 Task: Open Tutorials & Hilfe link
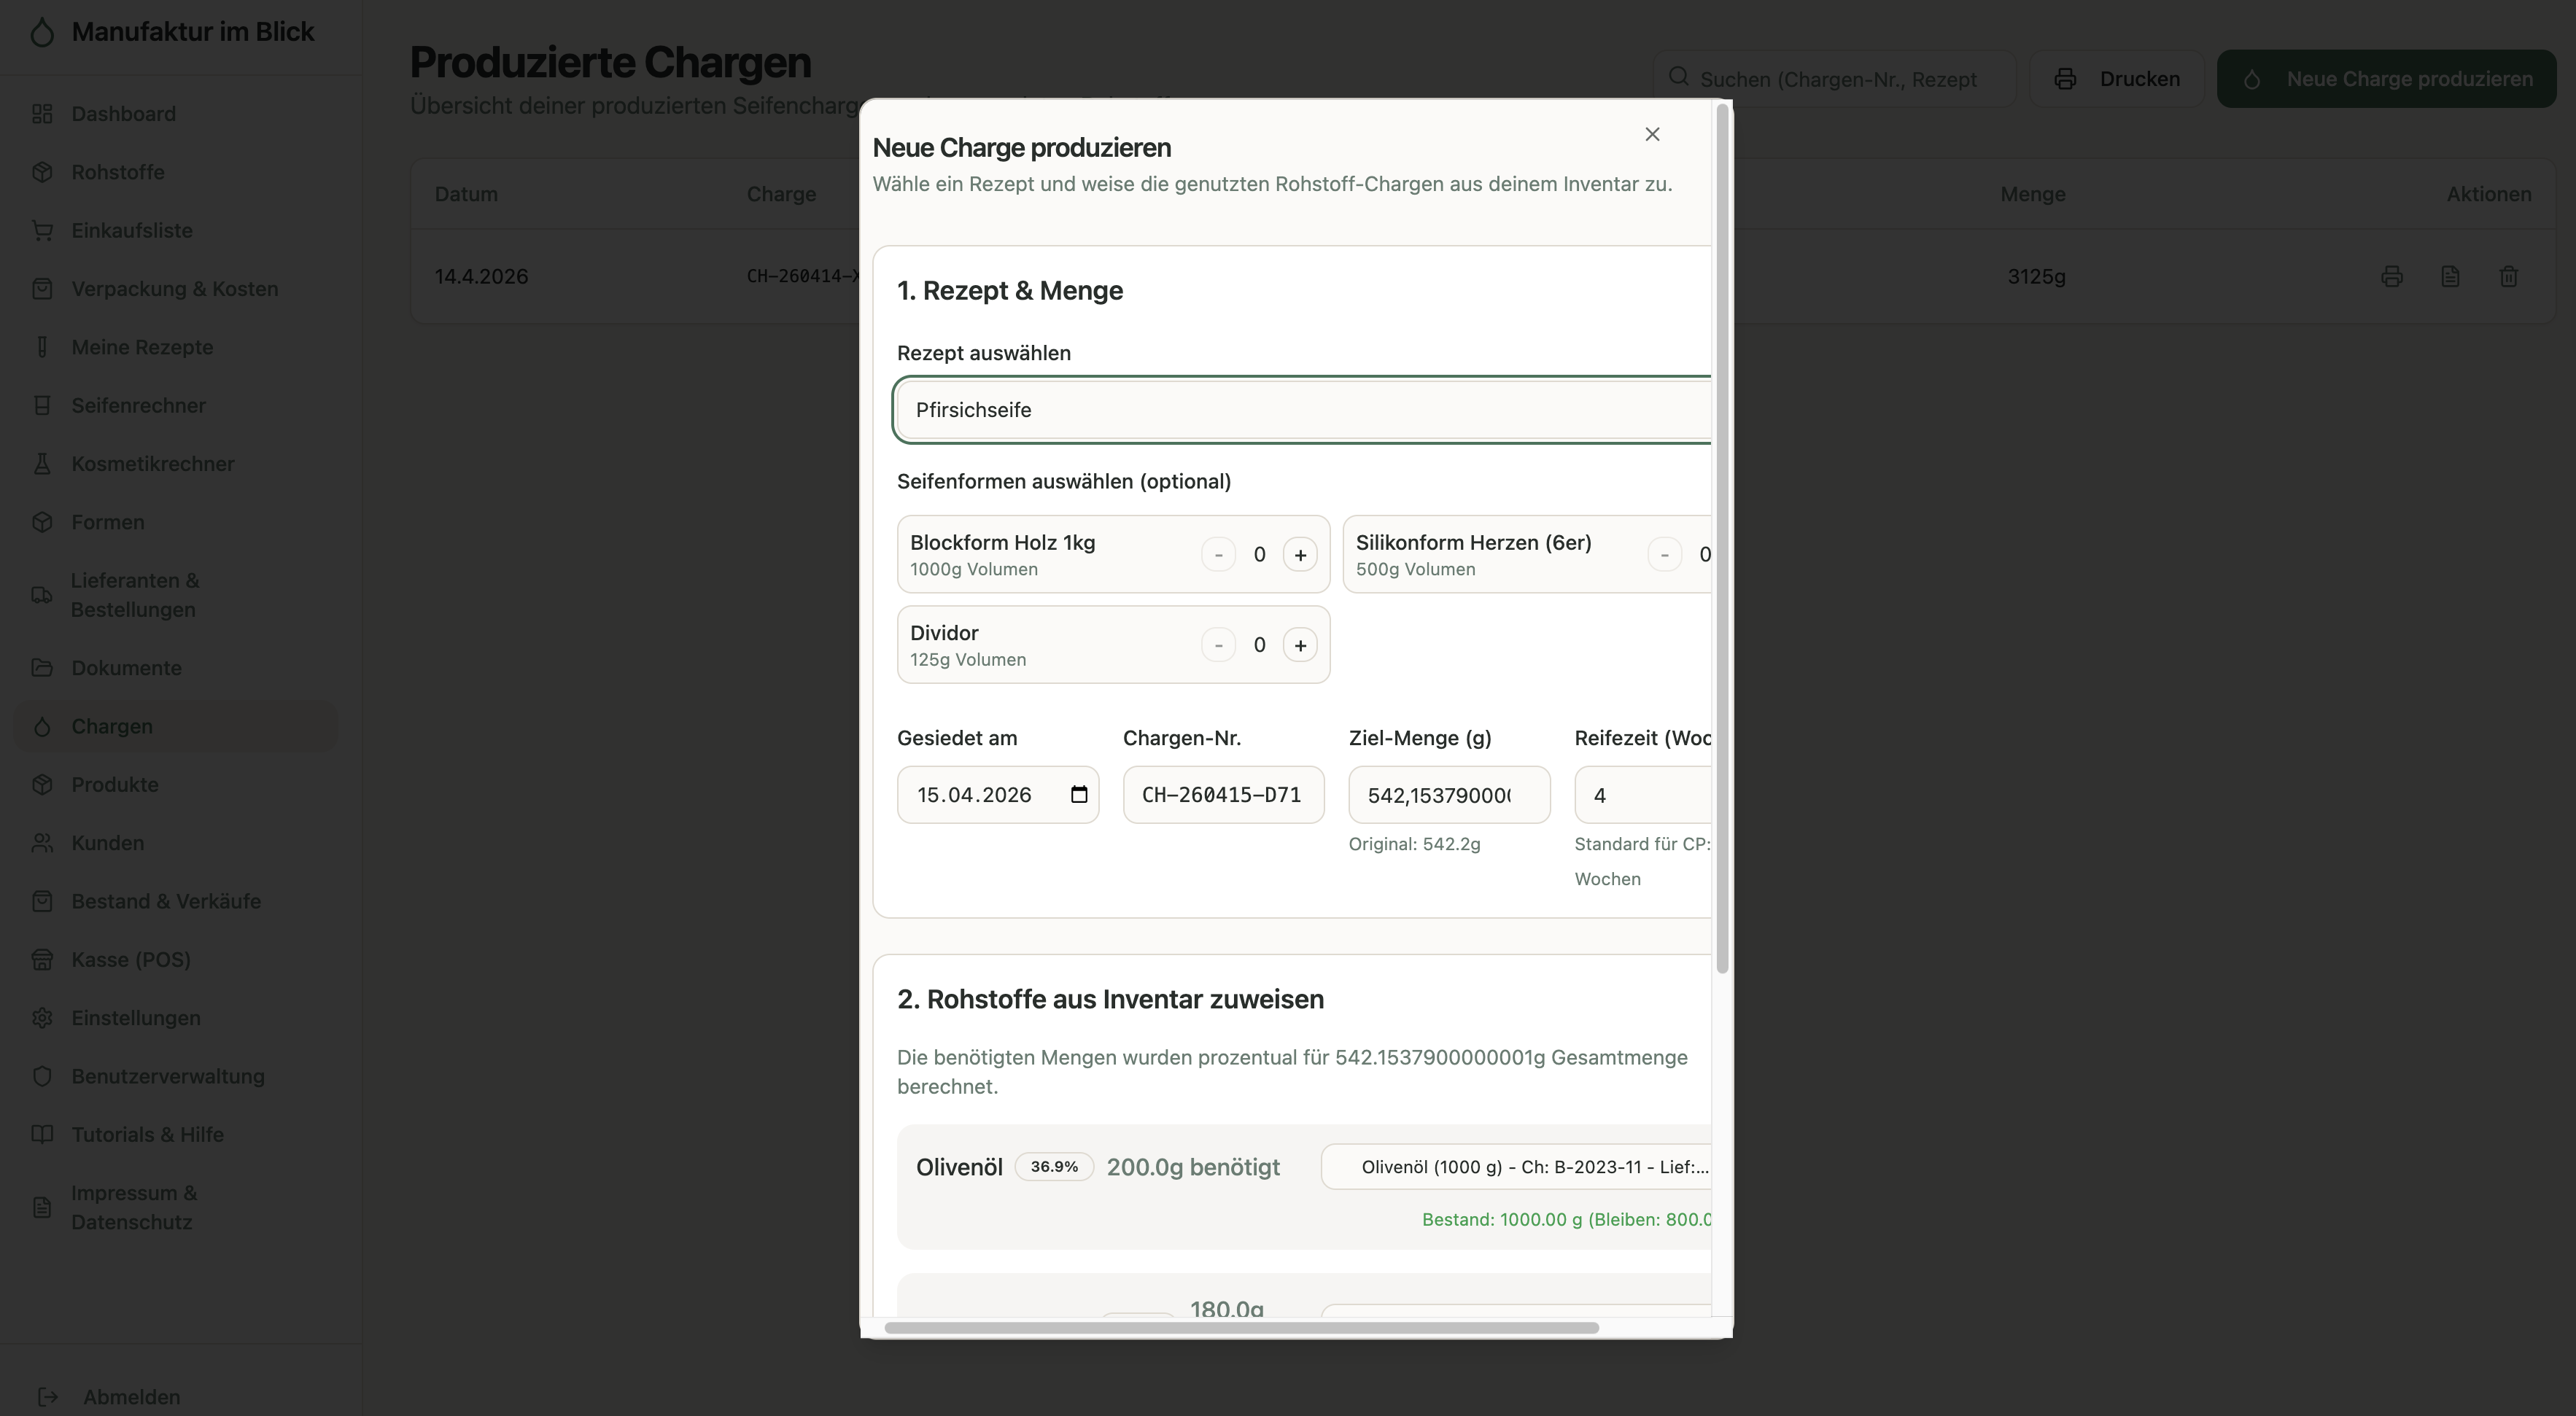(x=175, y=1135)
